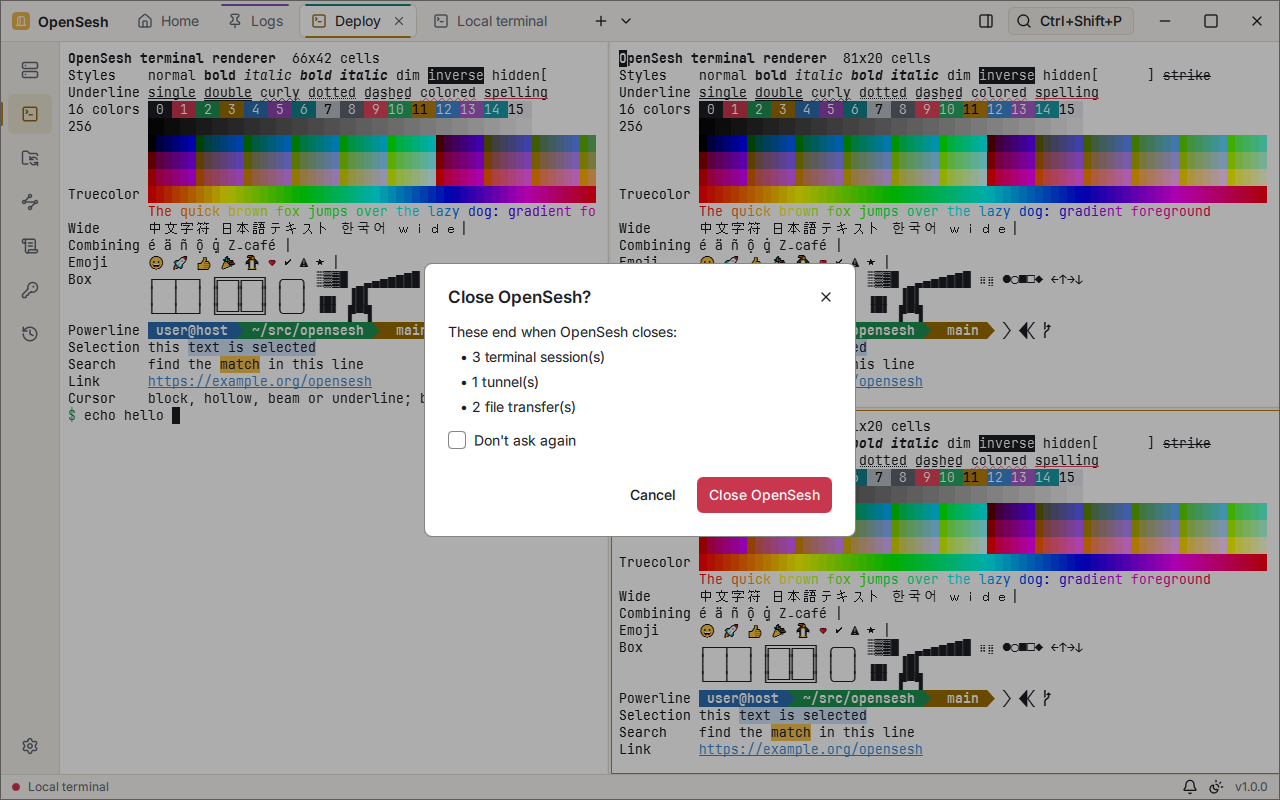This screenshot has width=1280, height=800.
Task: Open the snippets scroll sidebar icon
Action: tap(30, 246)
